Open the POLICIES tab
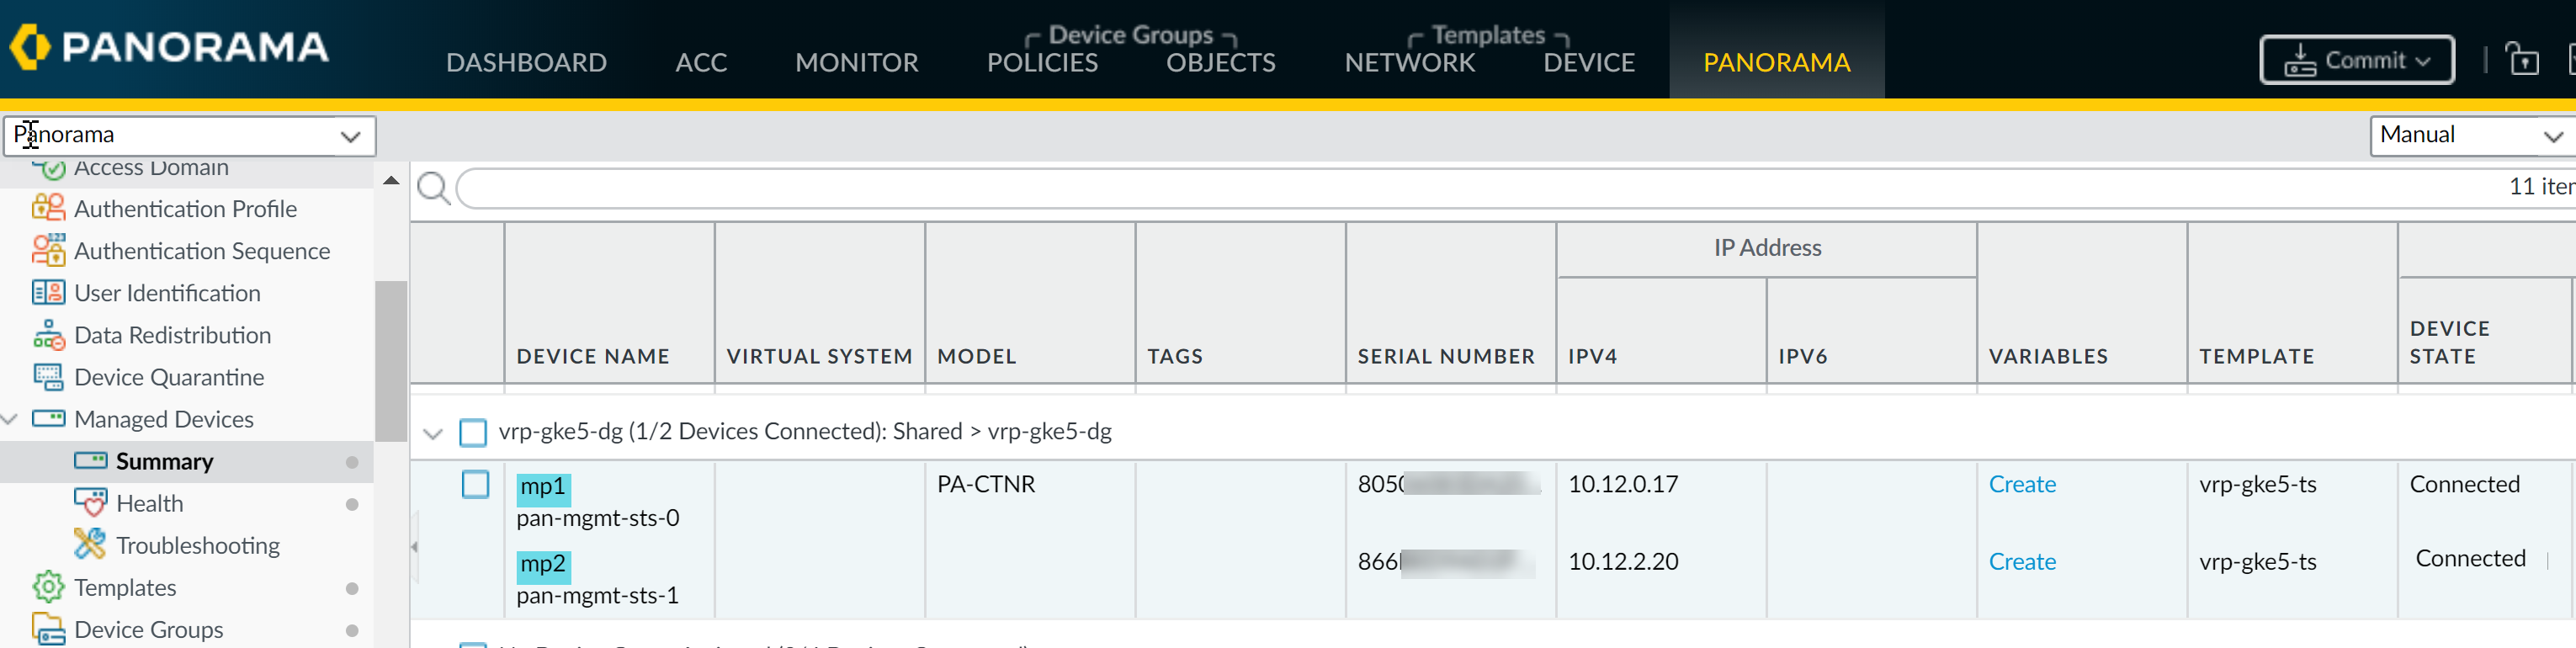 click(1042, 62)
